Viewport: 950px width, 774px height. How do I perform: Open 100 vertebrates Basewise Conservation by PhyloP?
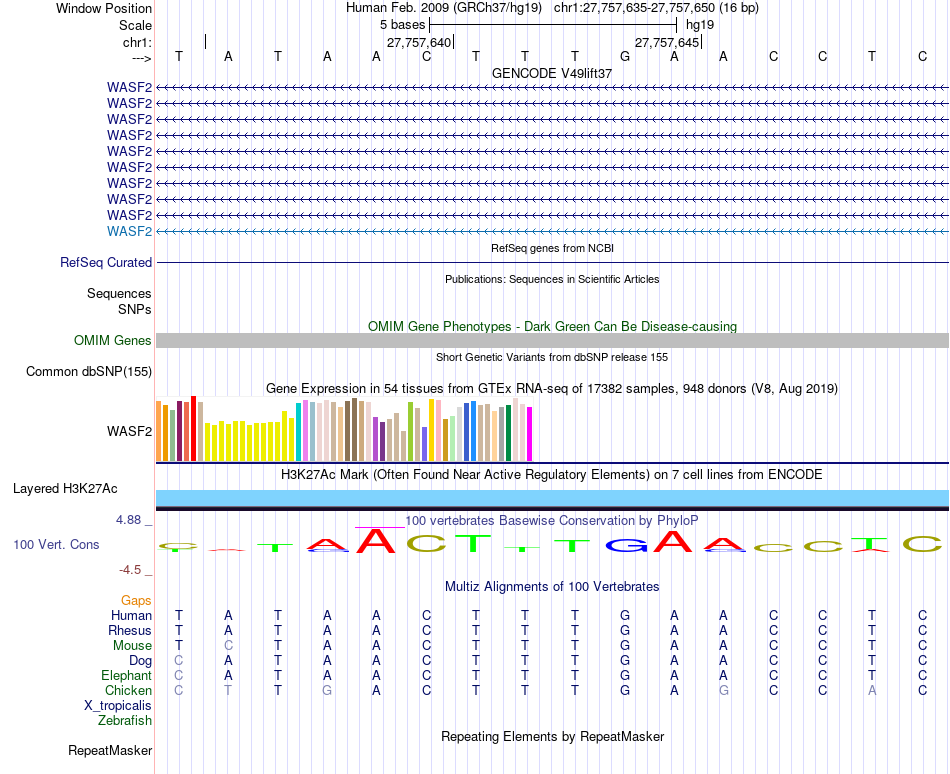tap(552, 520)
